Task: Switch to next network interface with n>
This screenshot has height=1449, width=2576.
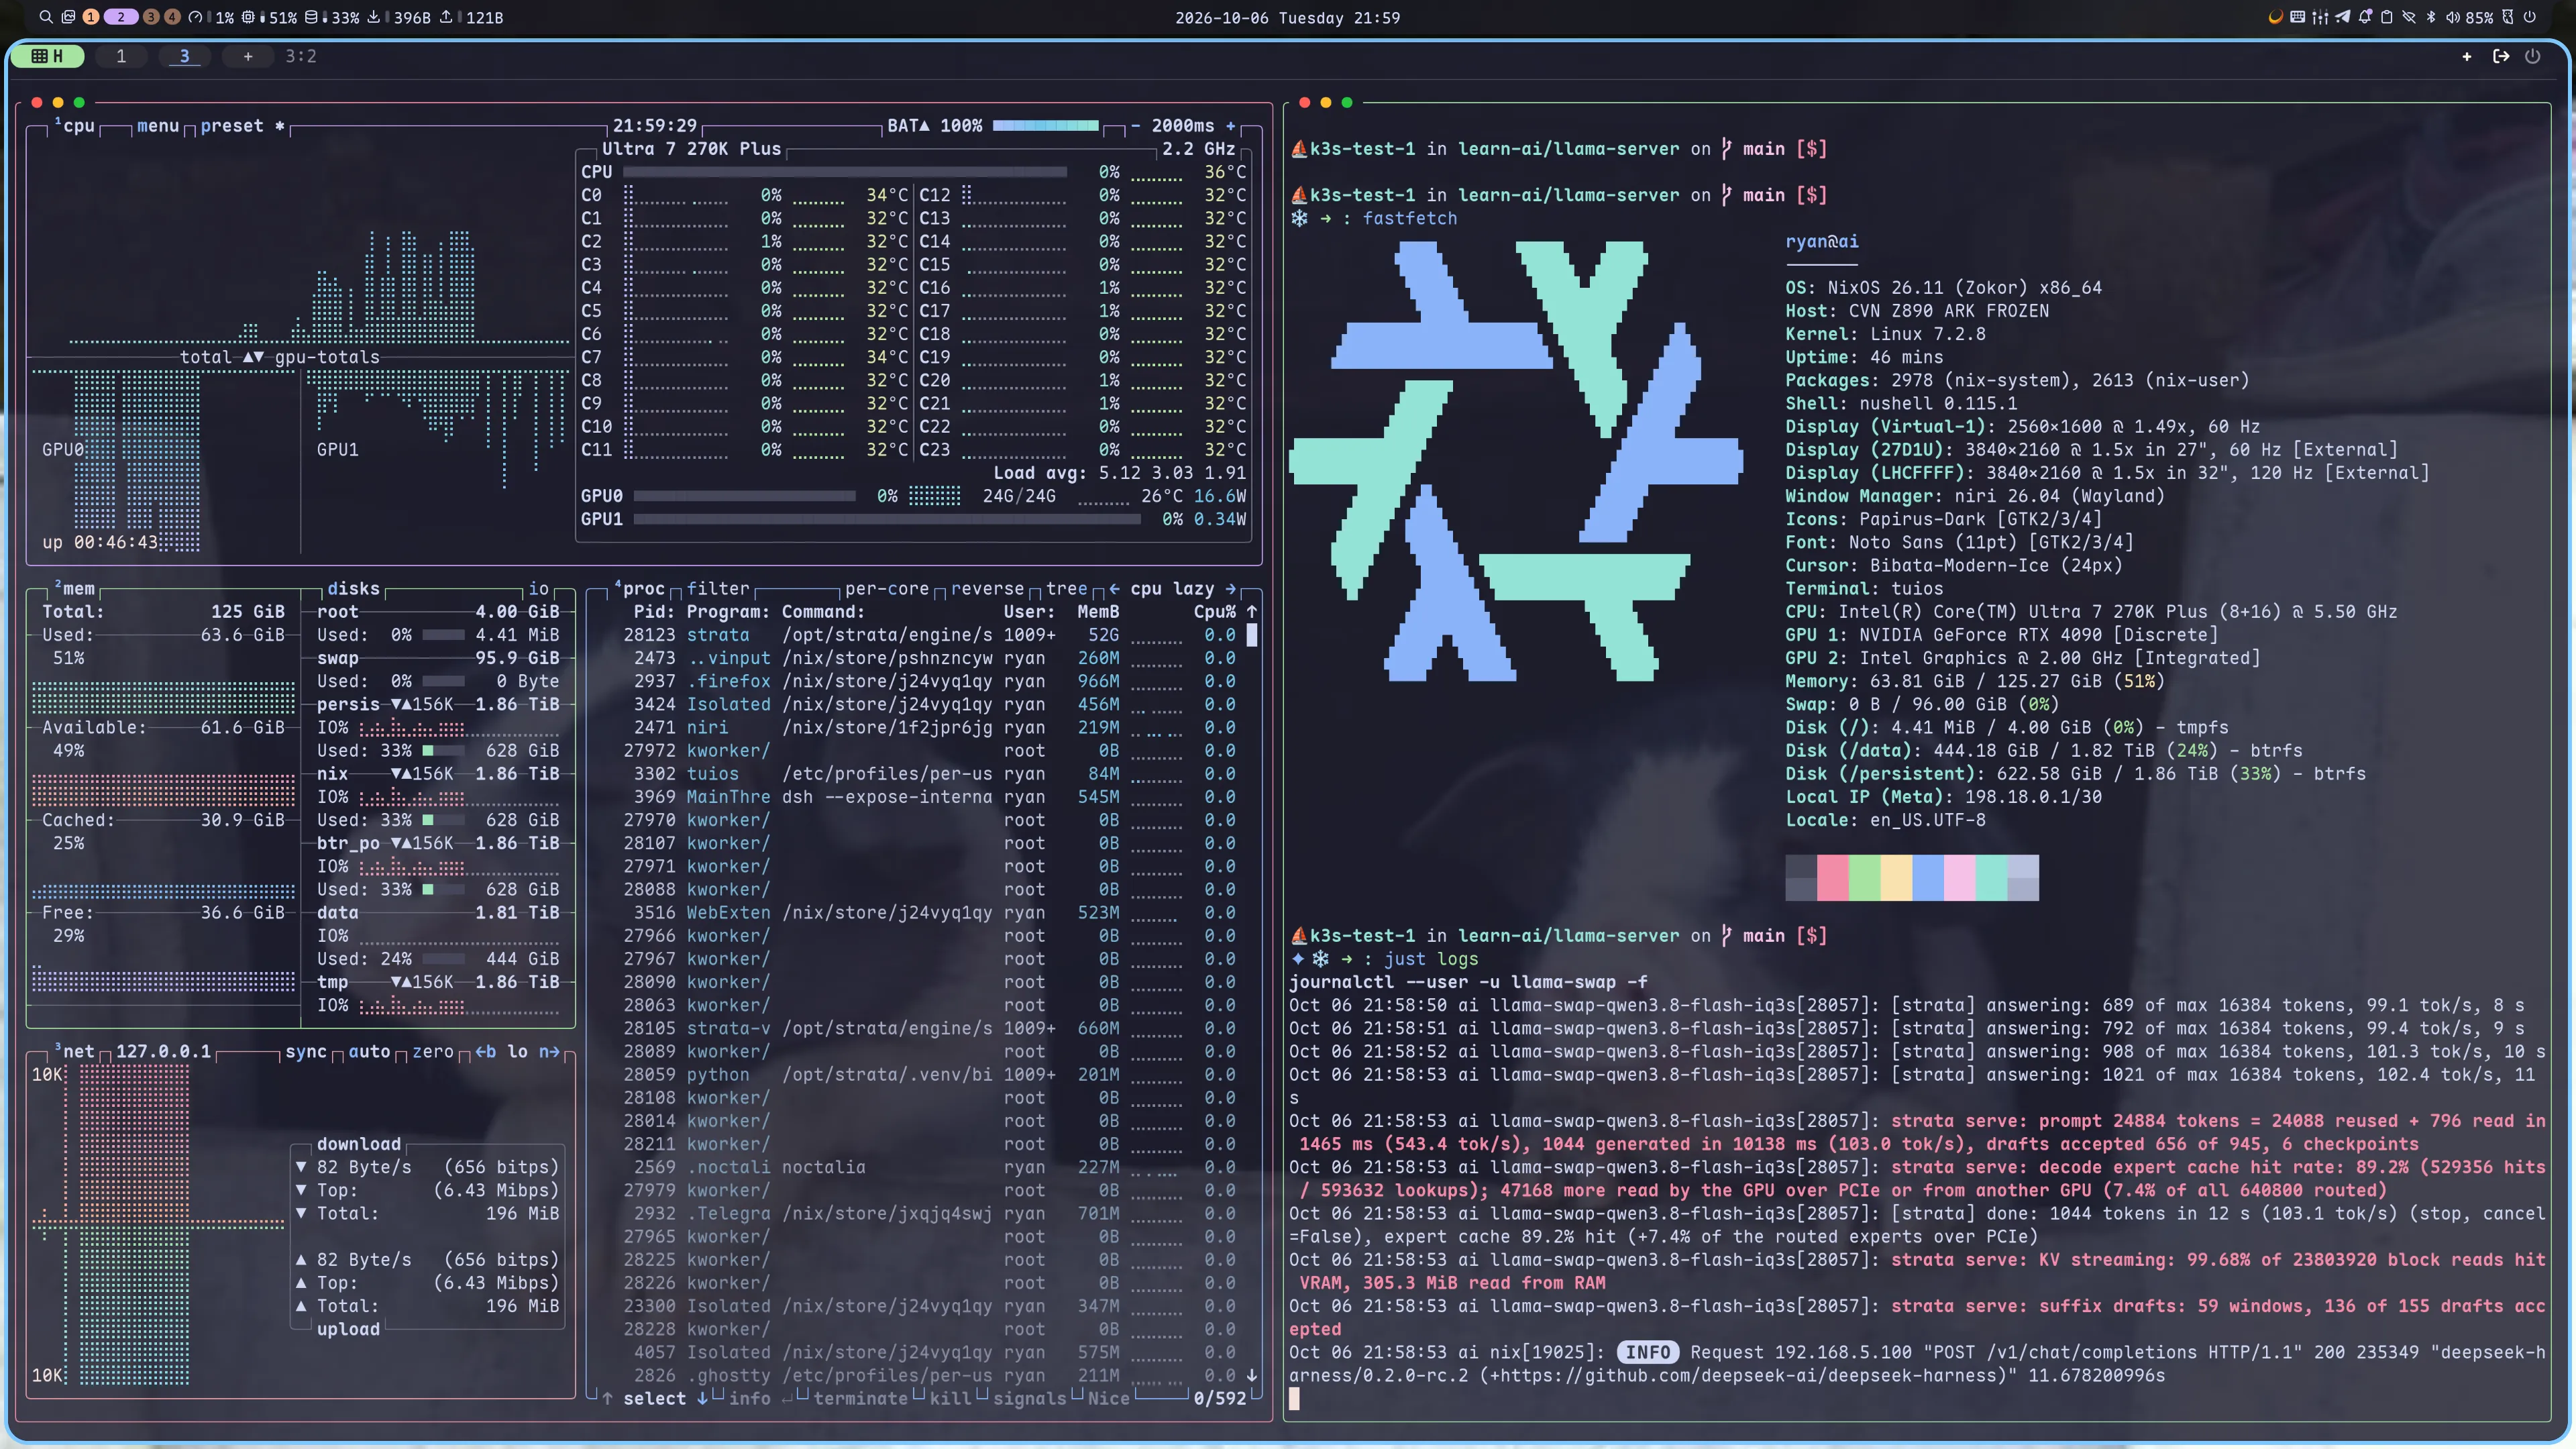Action: (549, 1052)
